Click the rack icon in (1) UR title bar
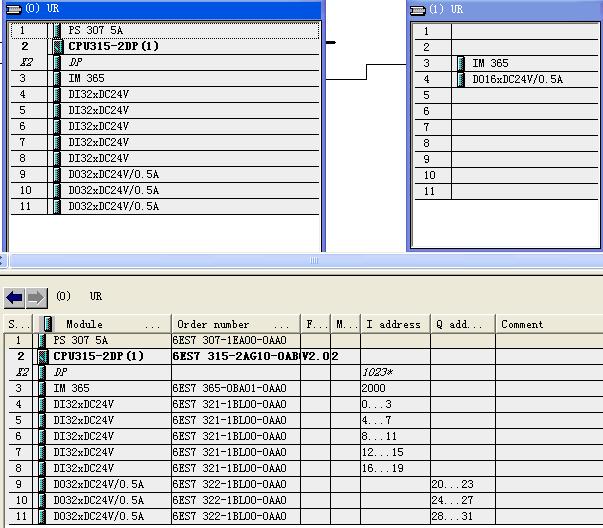Screen dimensions: 603x528 (x=418, y=10)
